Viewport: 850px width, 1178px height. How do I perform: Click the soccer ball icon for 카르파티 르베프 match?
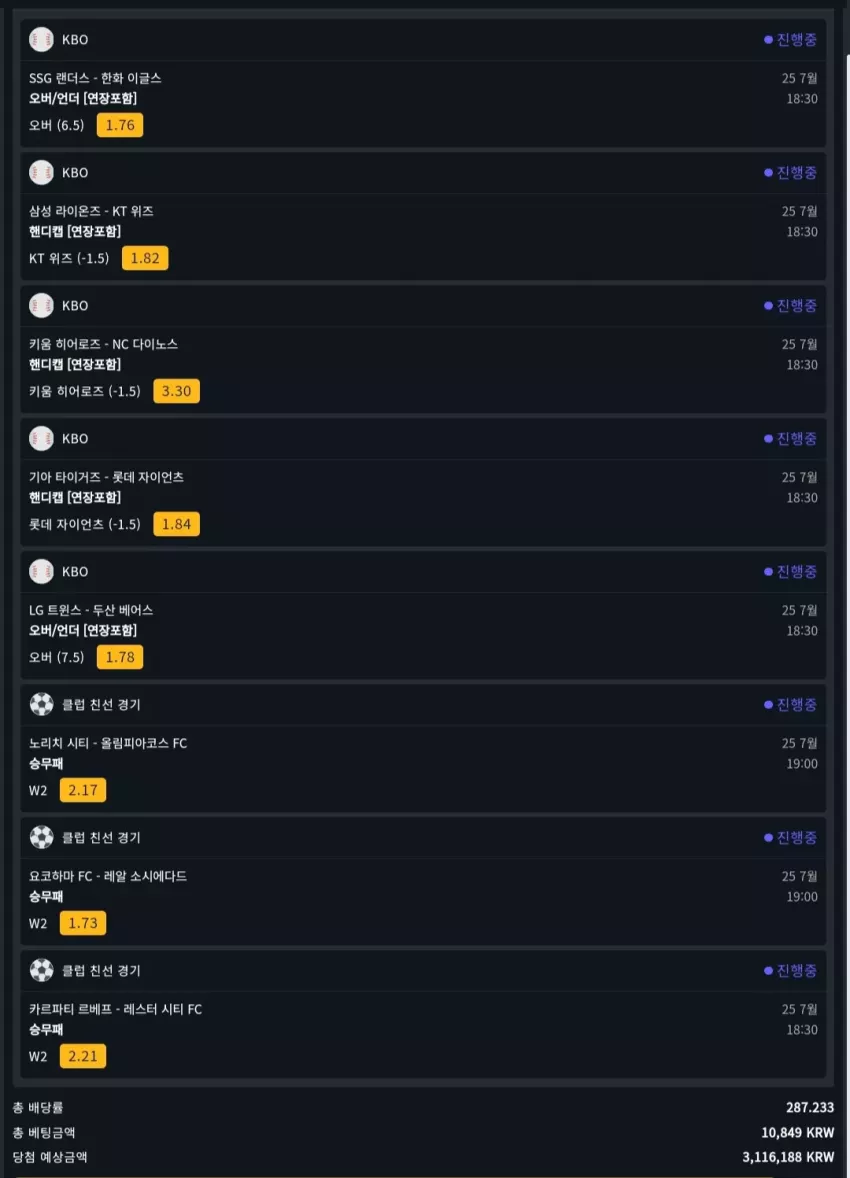tap(41, 970)
